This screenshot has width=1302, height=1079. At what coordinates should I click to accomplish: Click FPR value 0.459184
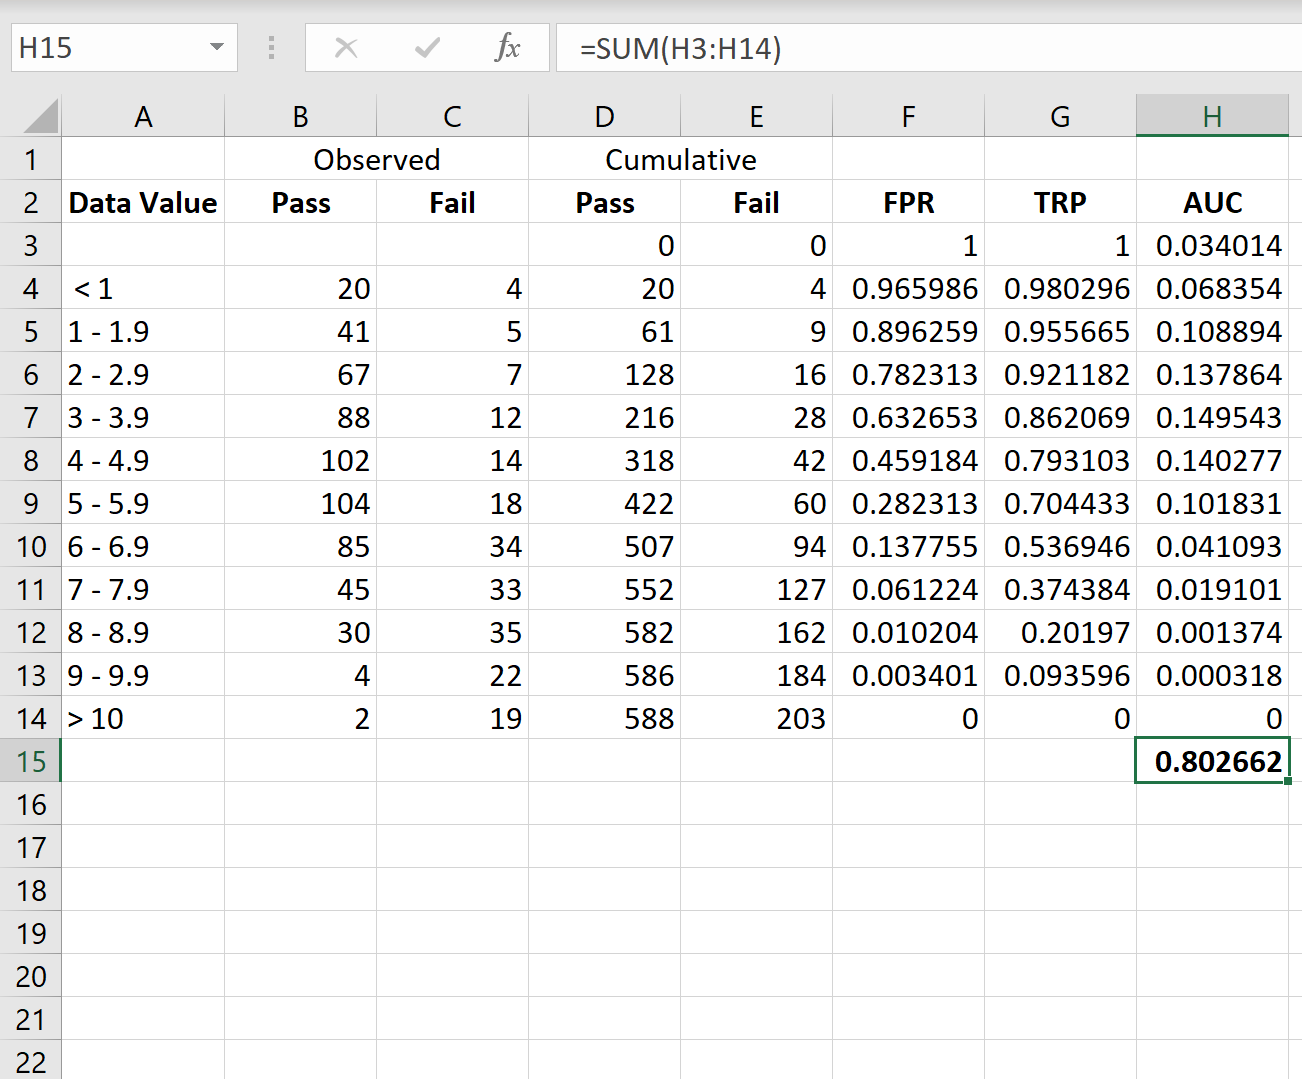(908, 460)
